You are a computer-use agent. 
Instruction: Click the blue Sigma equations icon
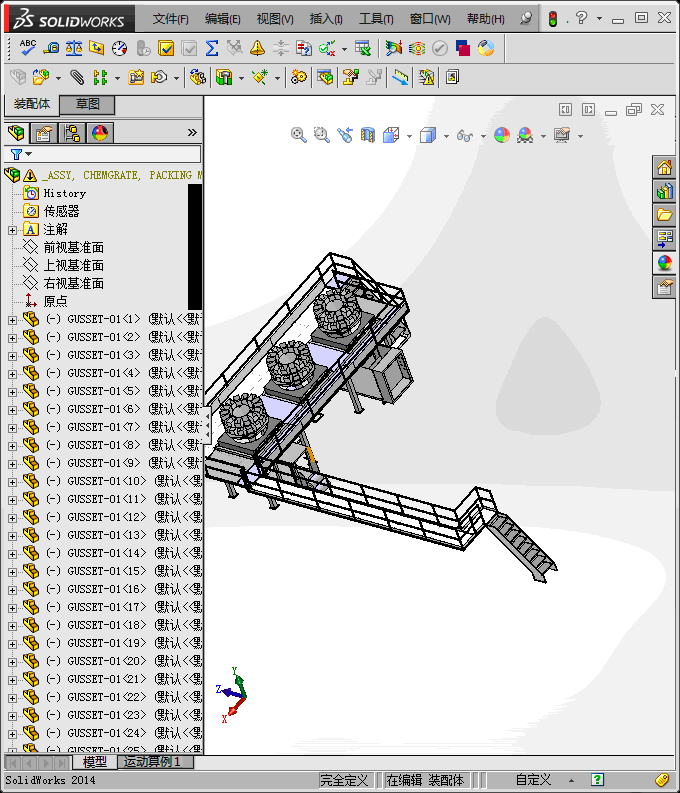pyautogui.click(x=212, y=48)
